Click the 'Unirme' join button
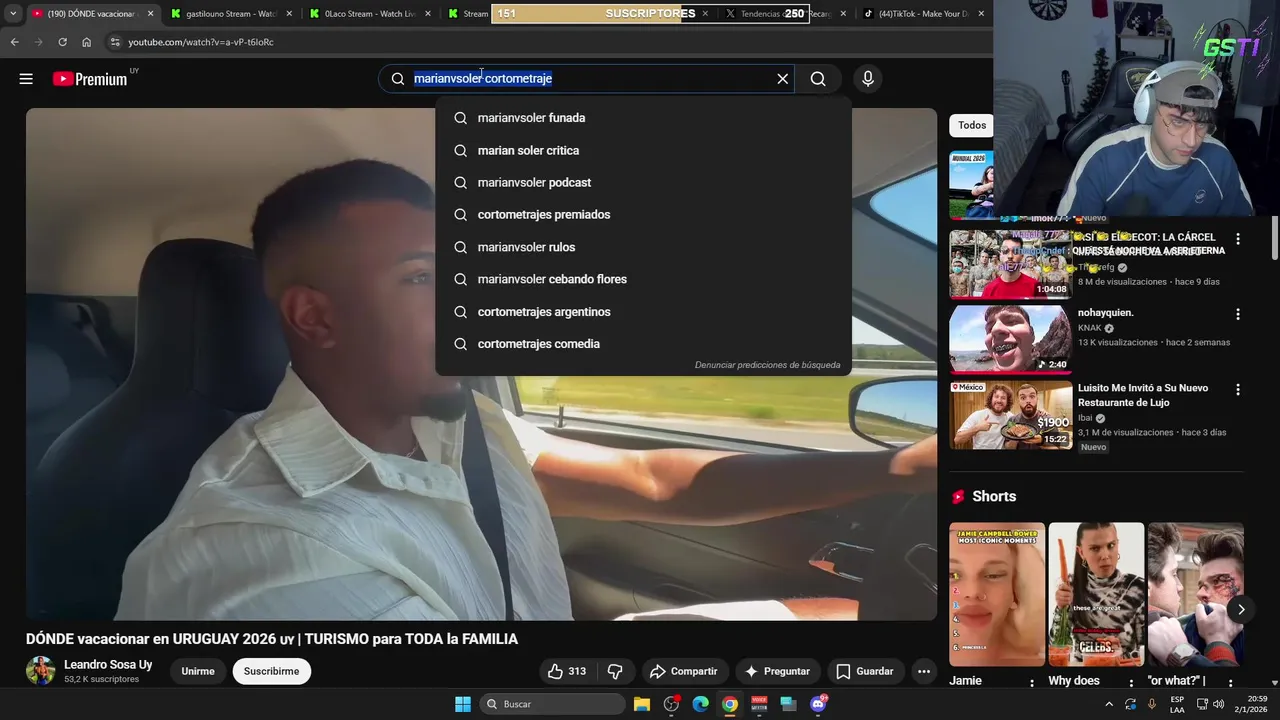1280x720 pixels. [x=198, y=671]
